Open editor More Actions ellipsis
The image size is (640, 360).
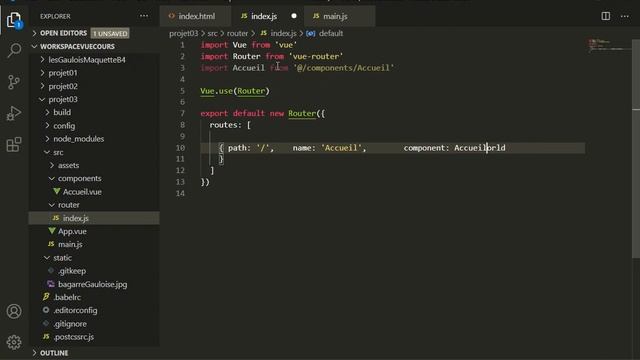click(x=624, y=16)
